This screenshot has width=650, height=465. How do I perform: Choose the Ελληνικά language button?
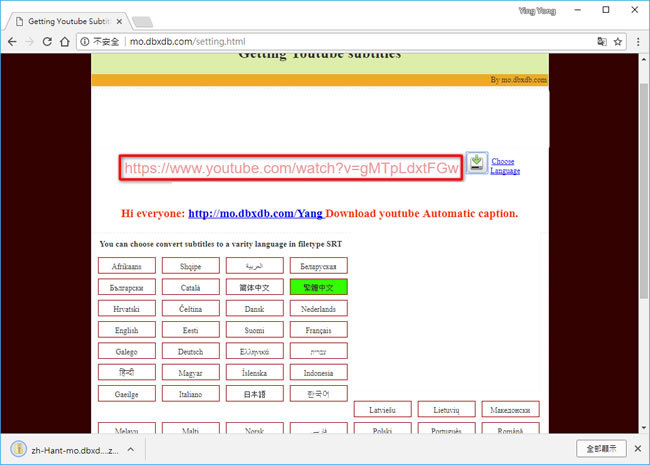(255, 351)
